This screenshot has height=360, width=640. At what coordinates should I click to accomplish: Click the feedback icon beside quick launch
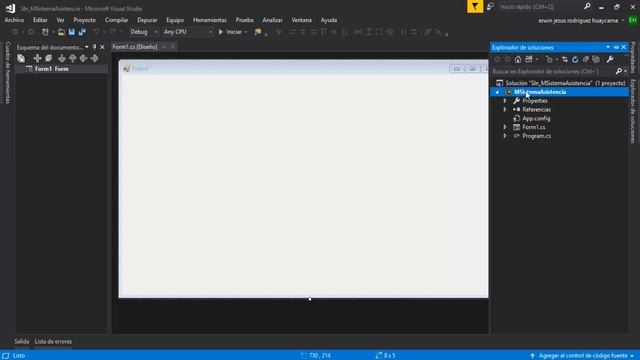(x=490, y=7)
